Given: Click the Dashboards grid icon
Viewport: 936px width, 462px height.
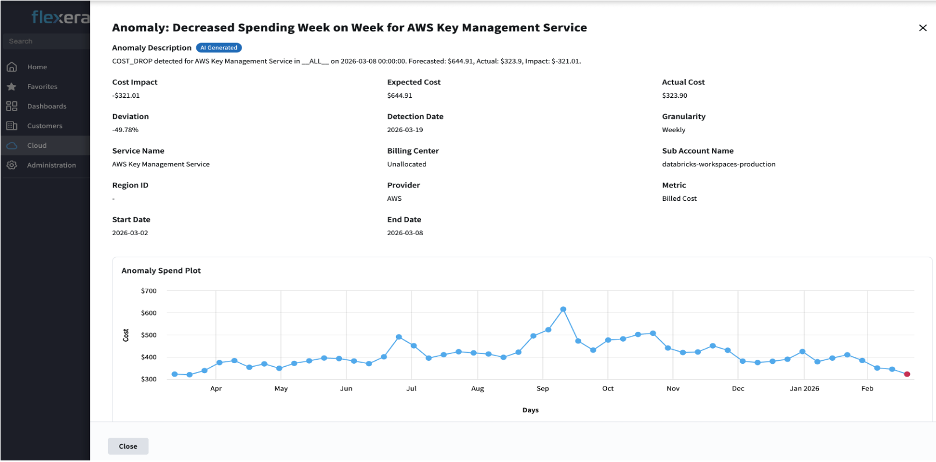Looking at the screenshot, I should [x=11, y=106].
